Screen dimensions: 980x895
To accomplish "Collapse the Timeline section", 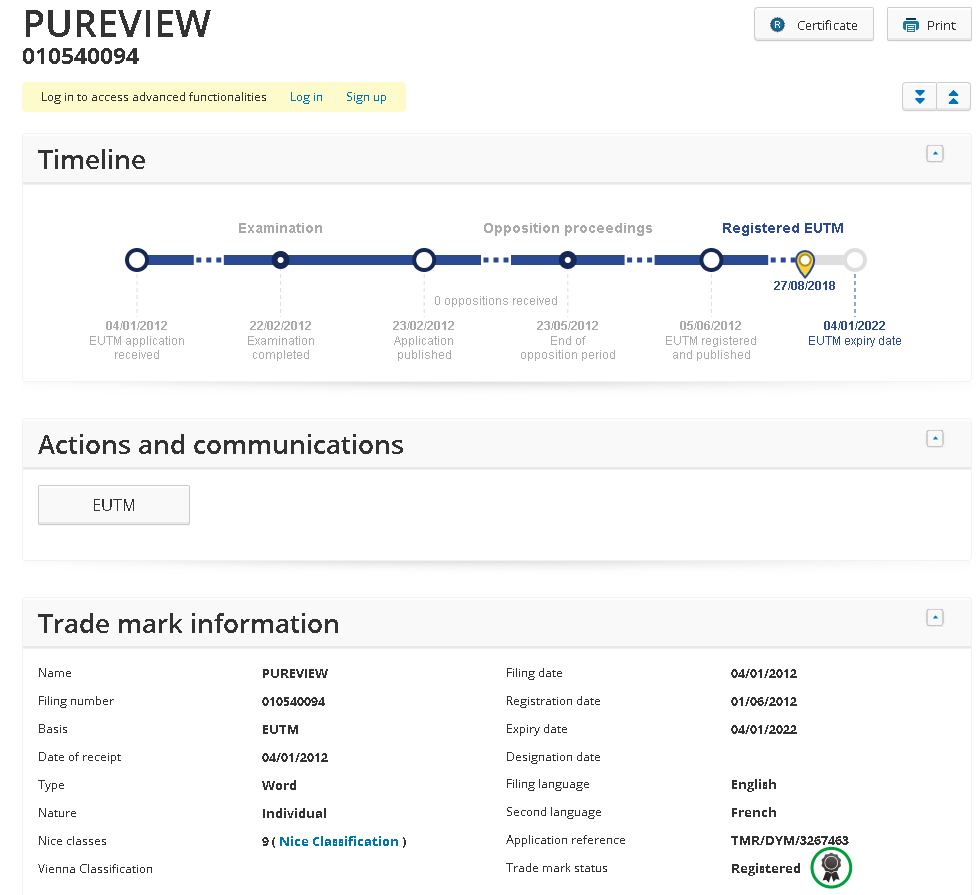I will tap(934, 154).
